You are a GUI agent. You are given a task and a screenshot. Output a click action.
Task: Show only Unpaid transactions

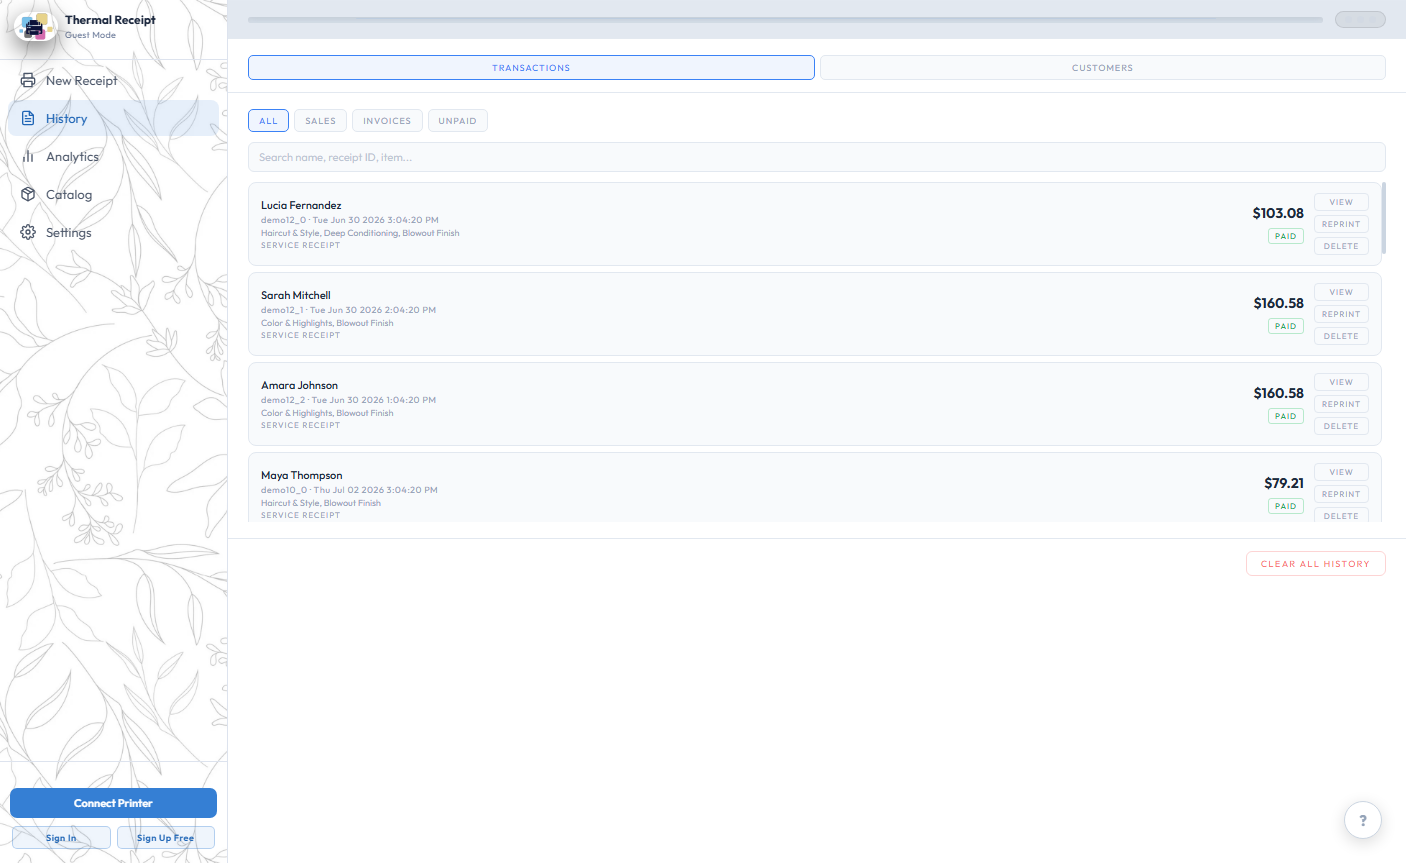click(457, 120)
